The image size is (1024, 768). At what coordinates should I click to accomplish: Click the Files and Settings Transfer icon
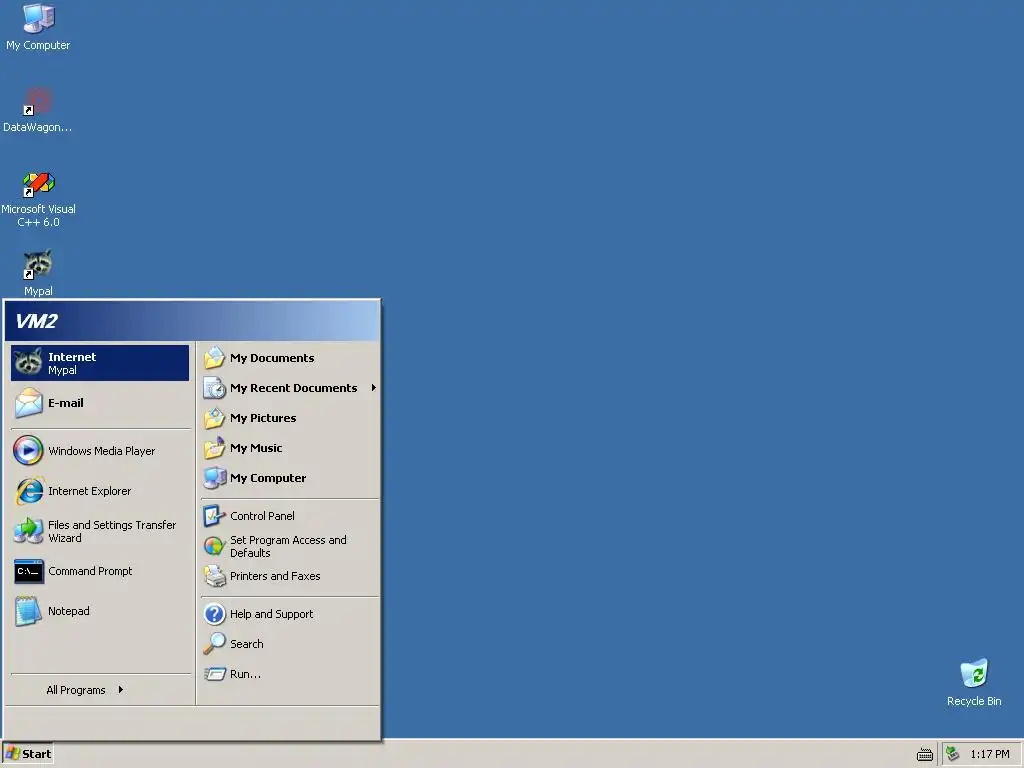coord(28,531)
